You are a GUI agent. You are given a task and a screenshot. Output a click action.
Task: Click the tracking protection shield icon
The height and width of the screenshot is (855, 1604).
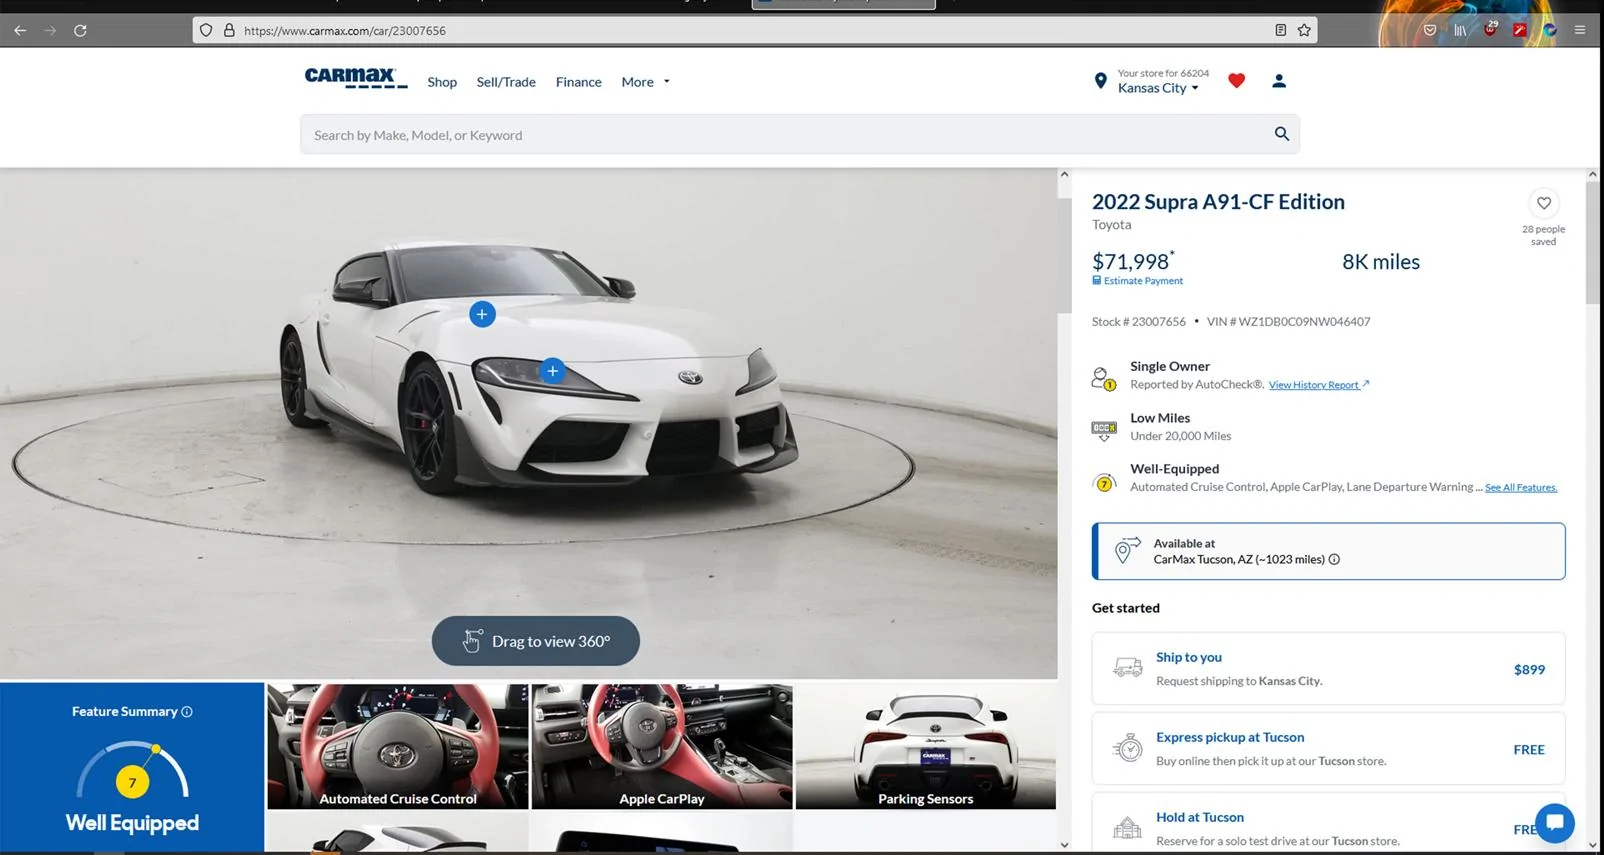click(206, 30)
